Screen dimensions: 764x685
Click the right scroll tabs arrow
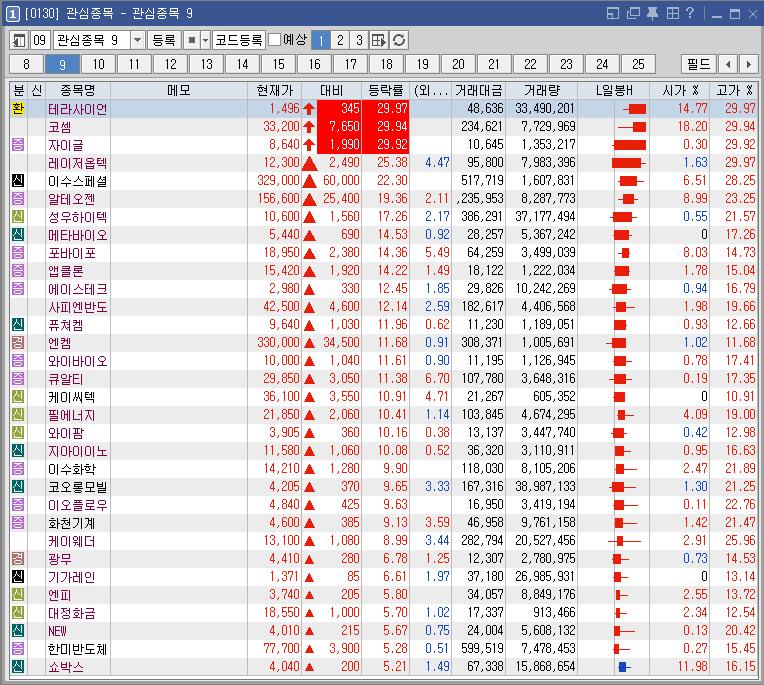[x=748, y=64]
